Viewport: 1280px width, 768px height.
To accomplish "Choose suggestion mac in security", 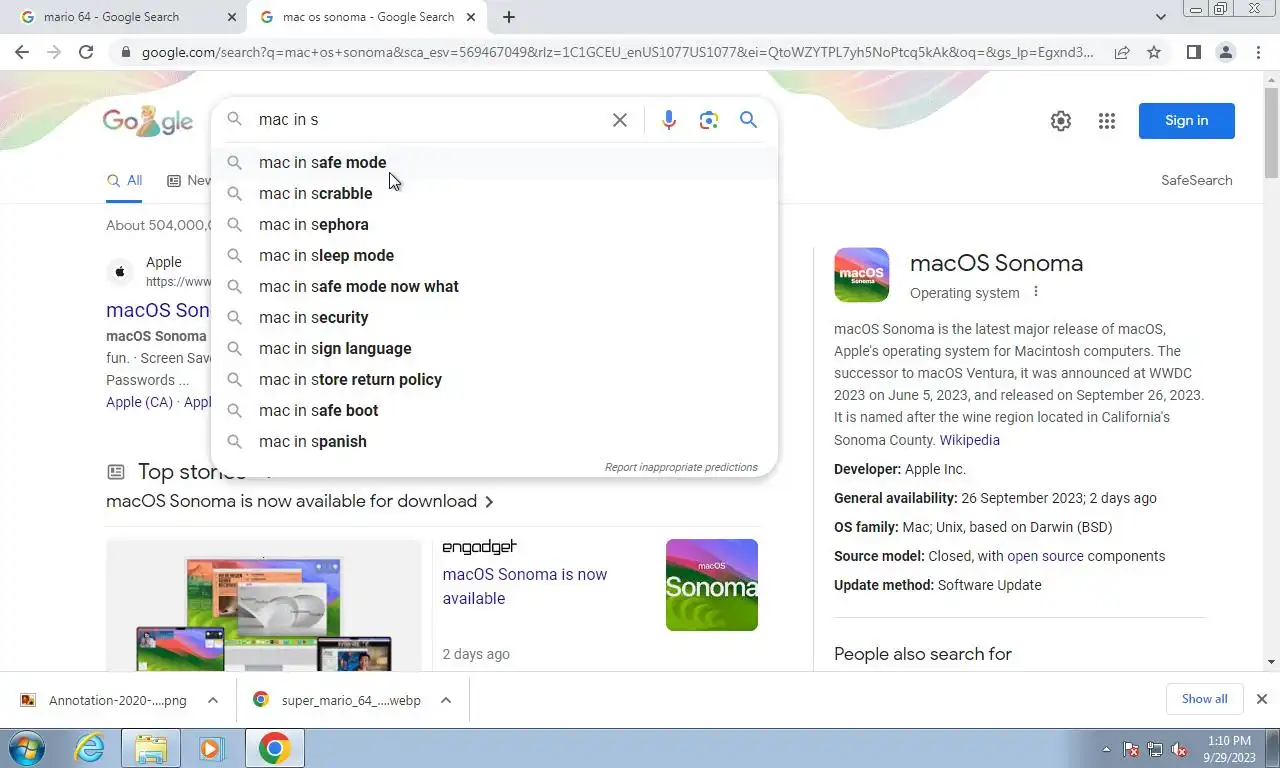I will tap(494, 317).
